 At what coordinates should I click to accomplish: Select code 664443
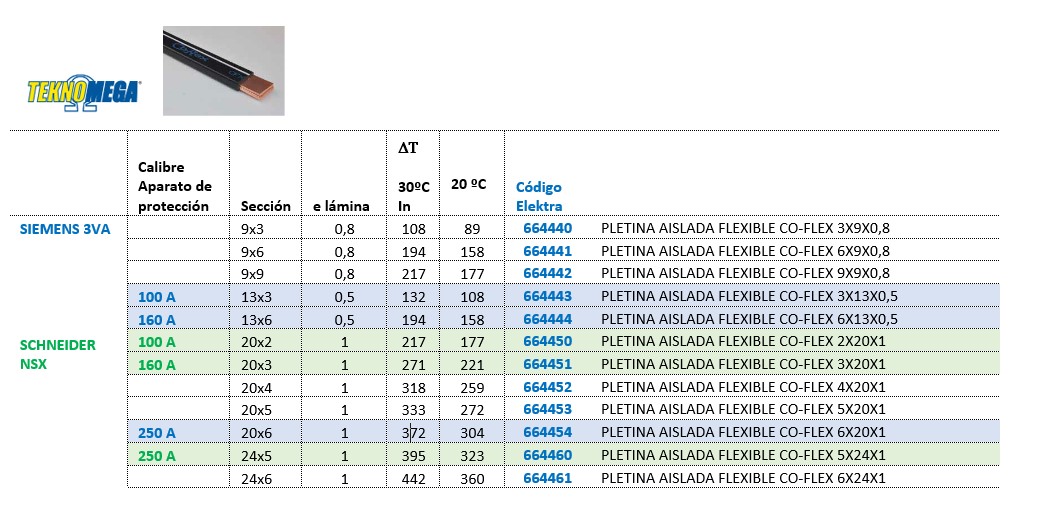[x=548, y=296]
